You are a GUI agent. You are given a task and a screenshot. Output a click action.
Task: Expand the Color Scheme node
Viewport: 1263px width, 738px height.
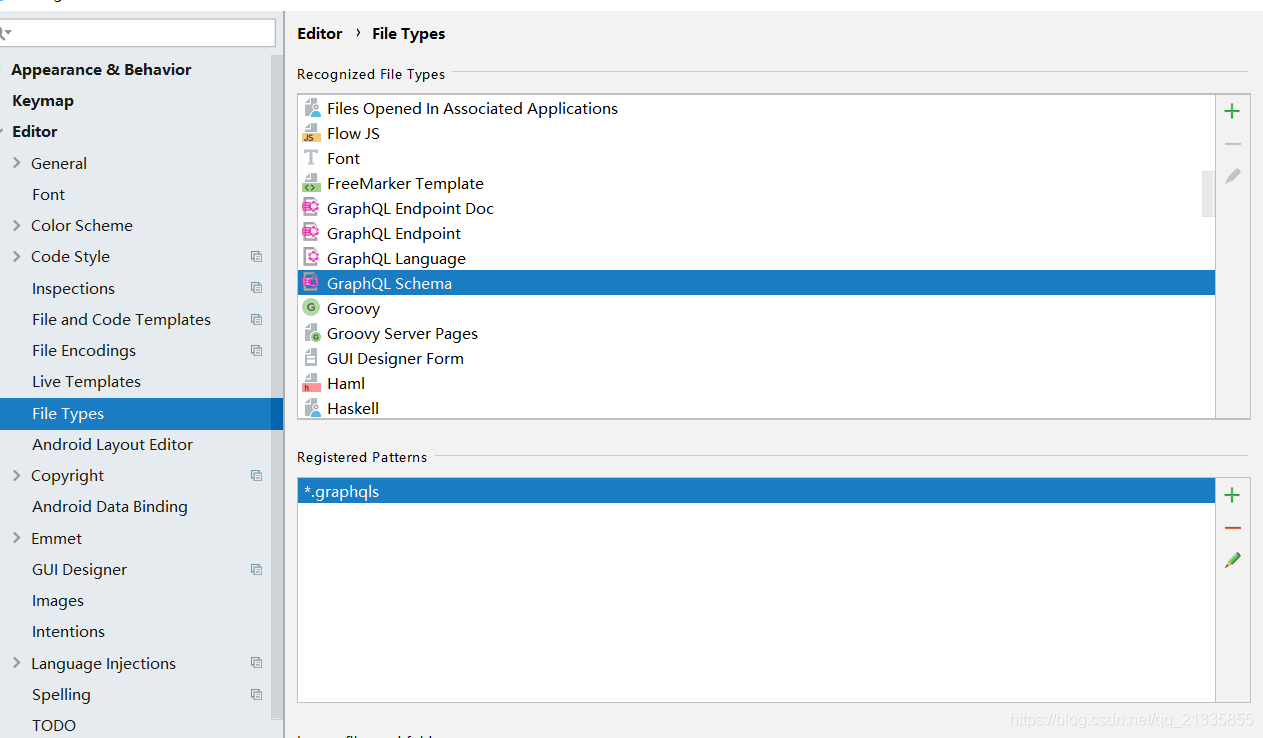click(x=16, y=226)
